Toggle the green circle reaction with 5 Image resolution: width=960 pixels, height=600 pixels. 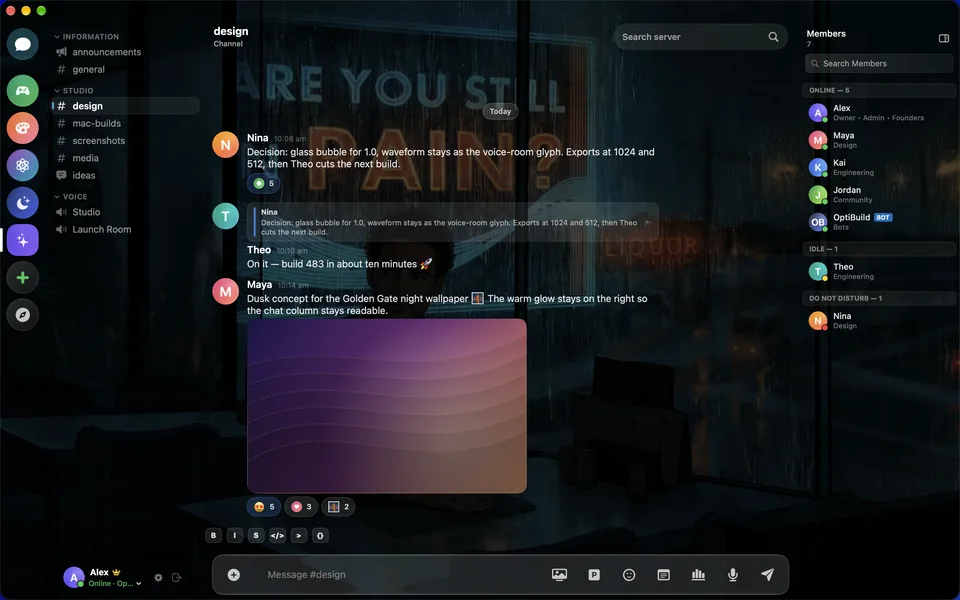[264, 183]
